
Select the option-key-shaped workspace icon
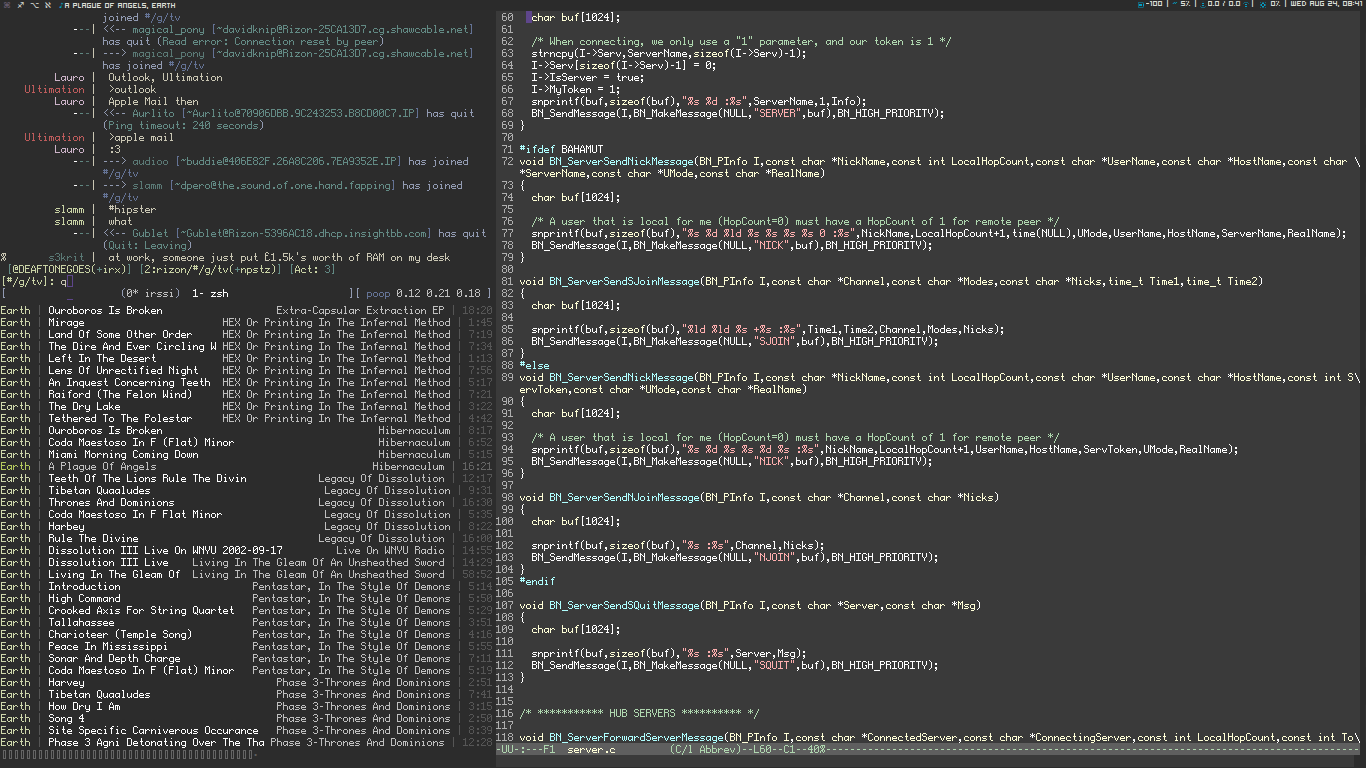tap(34, 5)
